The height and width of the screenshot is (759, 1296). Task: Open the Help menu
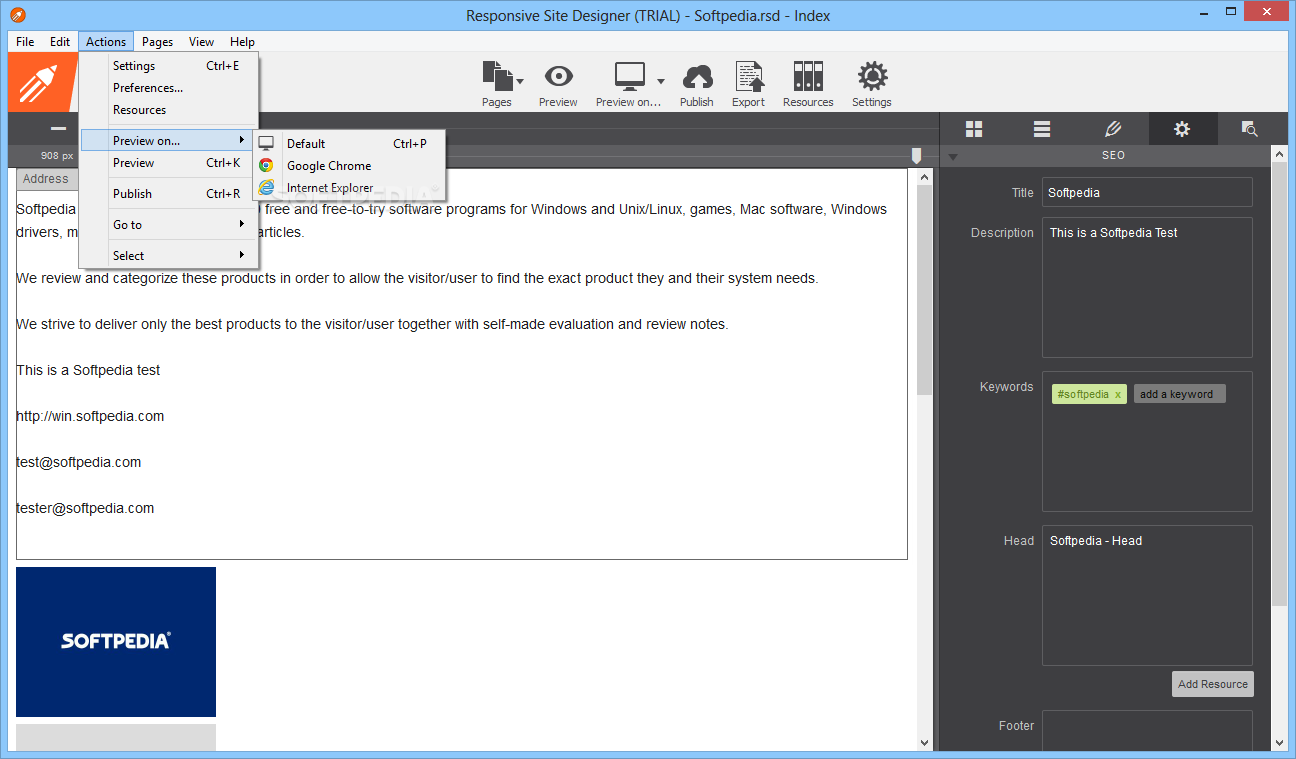pos(242,42)
